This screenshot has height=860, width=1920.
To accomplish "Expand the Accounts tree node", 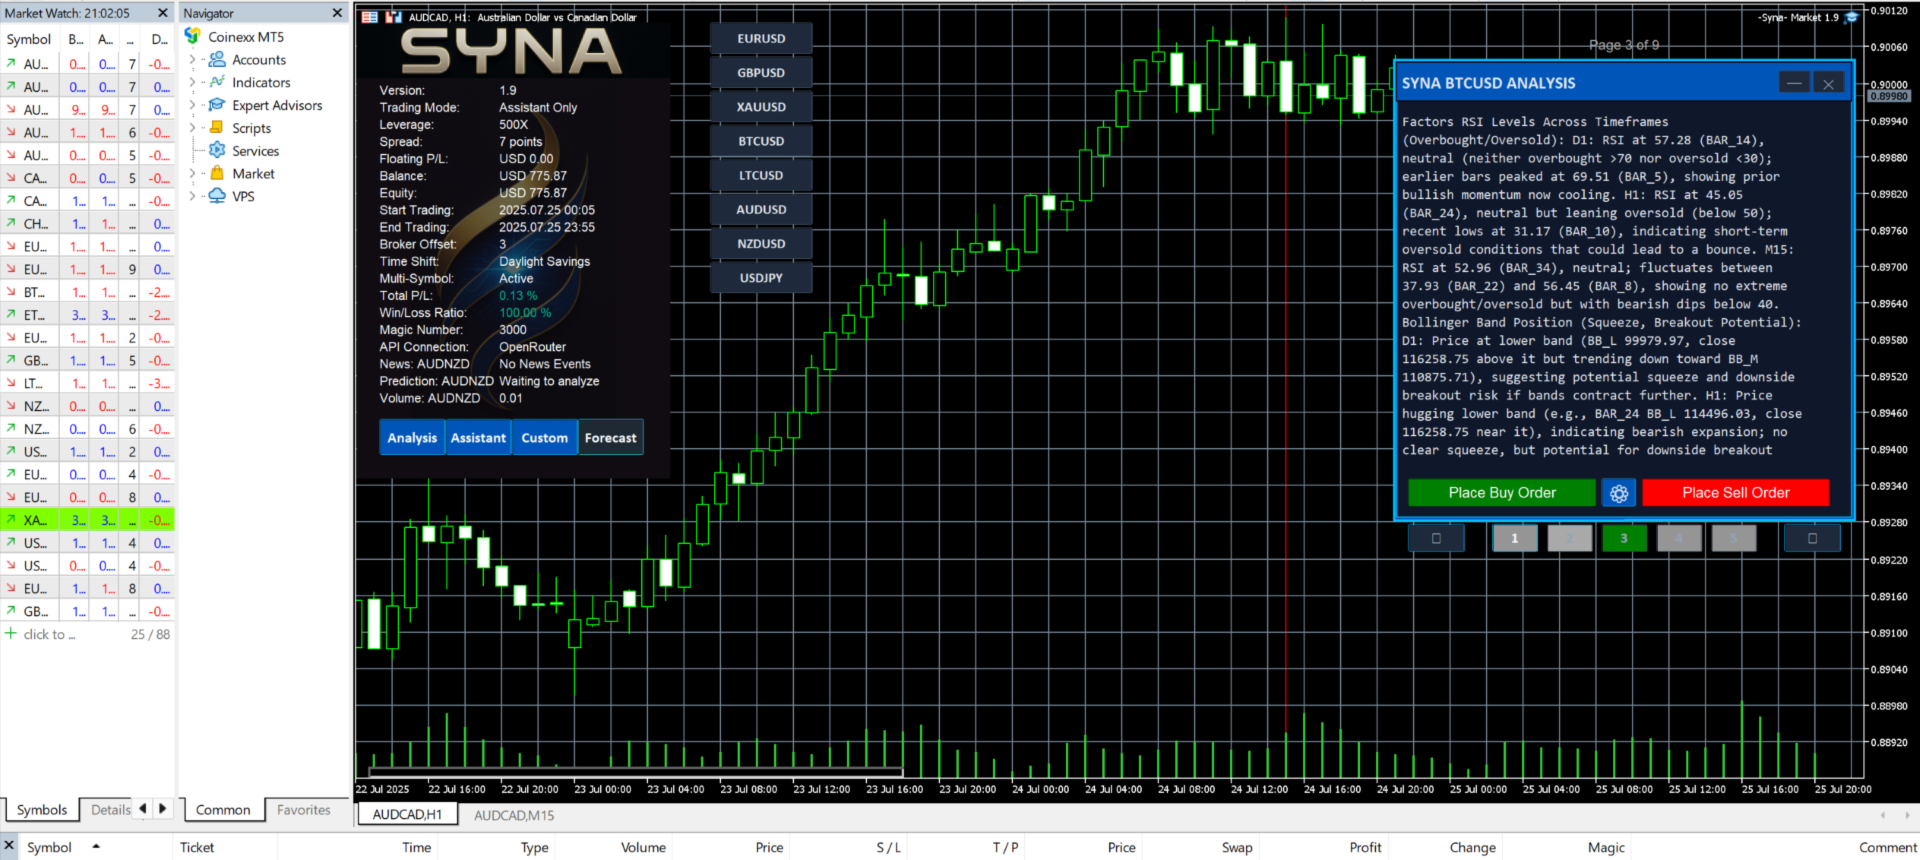I will tap(193, 60).
